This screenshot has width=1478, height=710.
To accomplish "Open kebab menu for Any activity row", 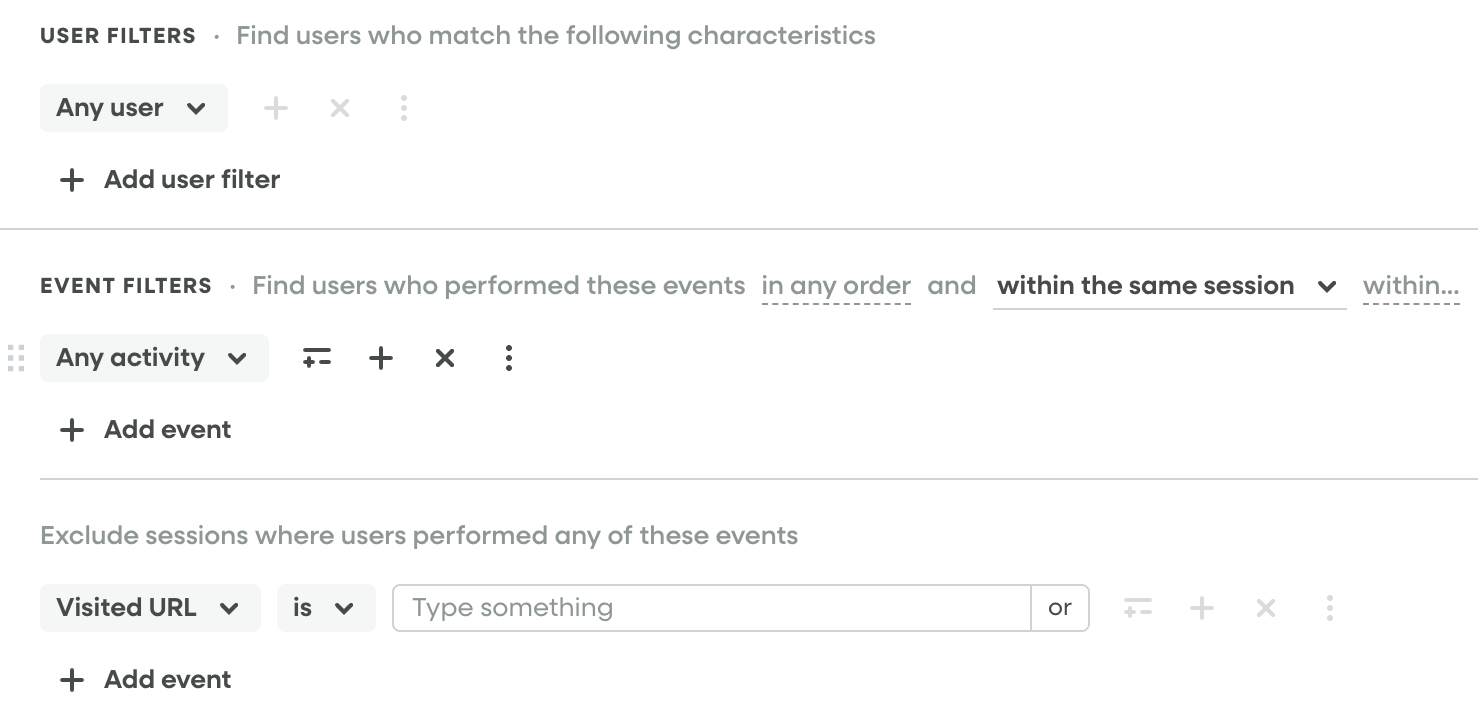I will coord(509,358).
